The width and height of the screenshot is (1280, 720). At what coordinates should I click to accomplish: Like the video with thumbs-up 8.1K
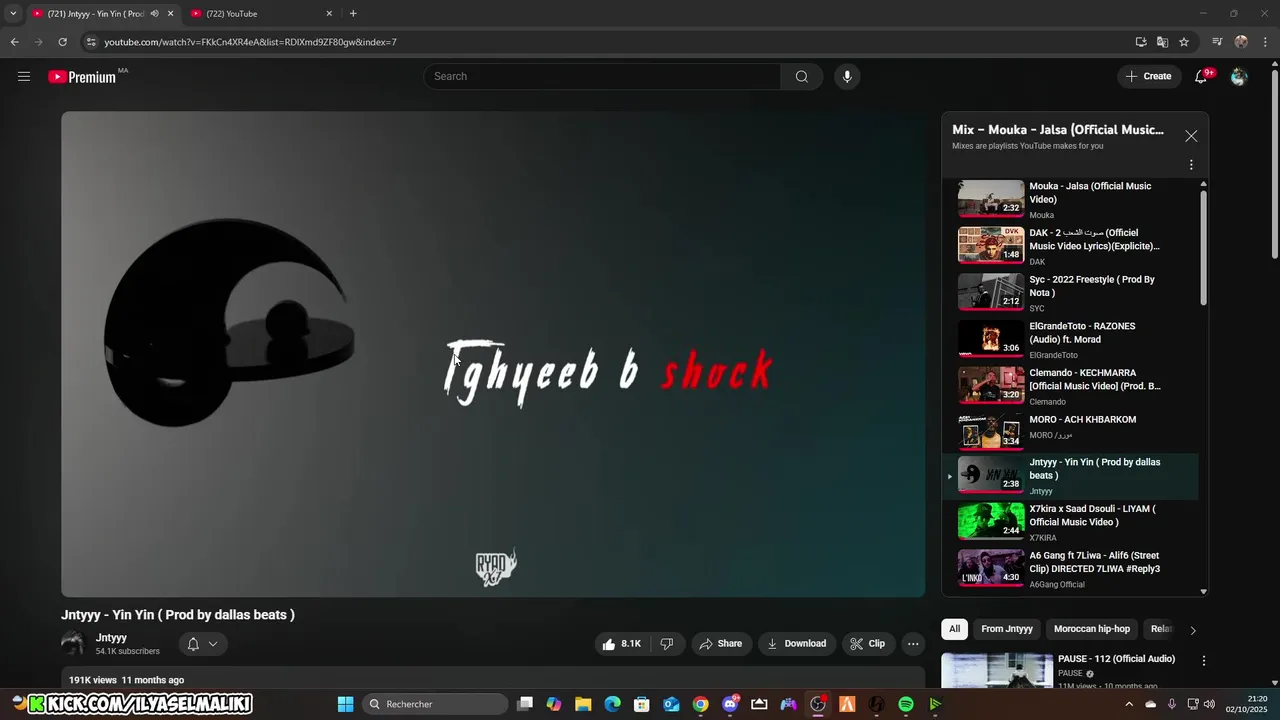[622, 644]
